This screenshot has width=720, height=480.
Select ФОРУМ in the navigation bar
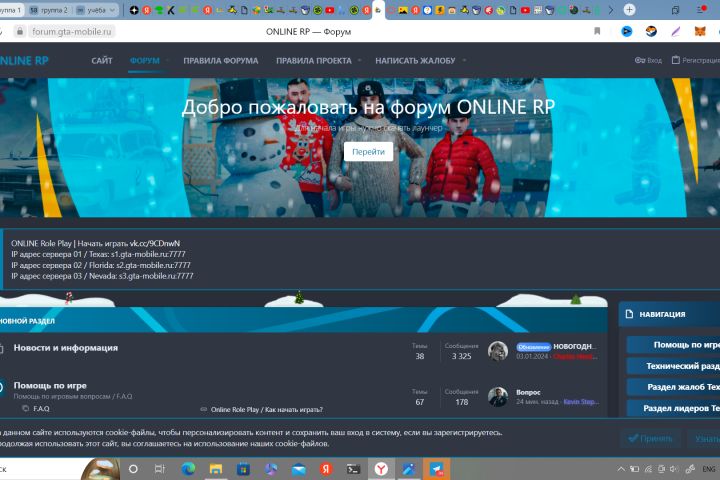pos(145,60)
